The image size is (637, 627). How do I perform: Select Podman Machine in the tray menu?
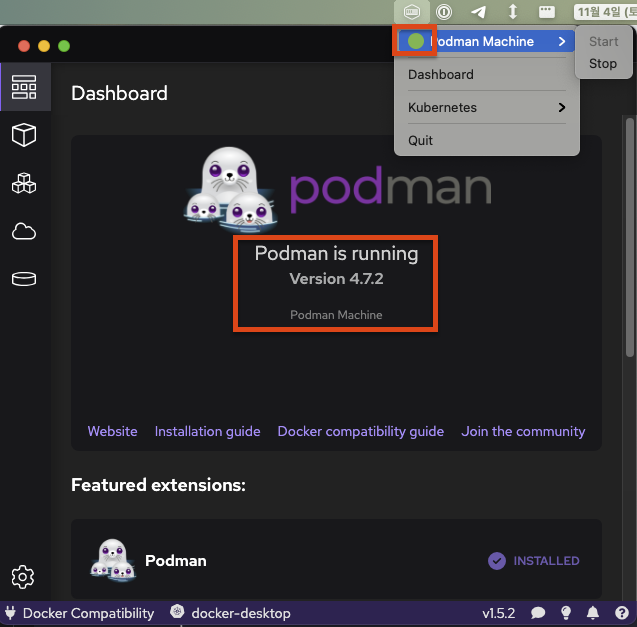tap(486, 41)
